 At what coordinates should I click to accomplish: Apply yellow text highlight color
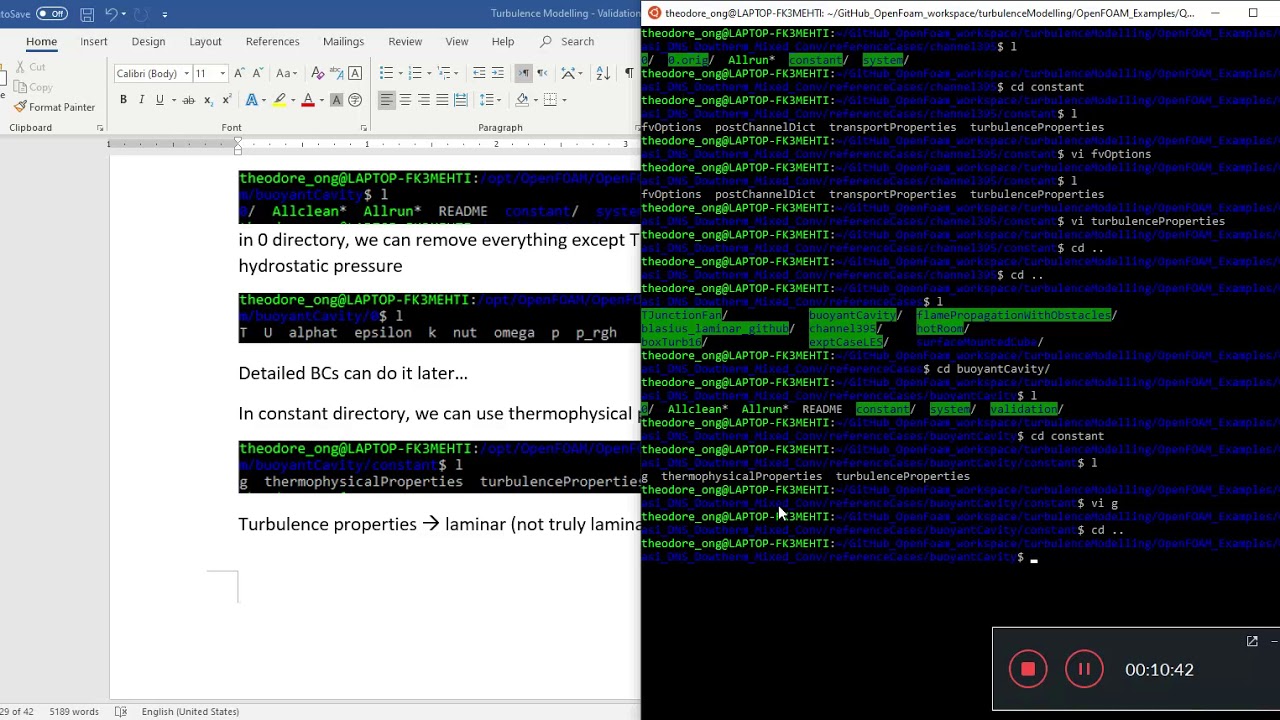[x=279, y=100]
